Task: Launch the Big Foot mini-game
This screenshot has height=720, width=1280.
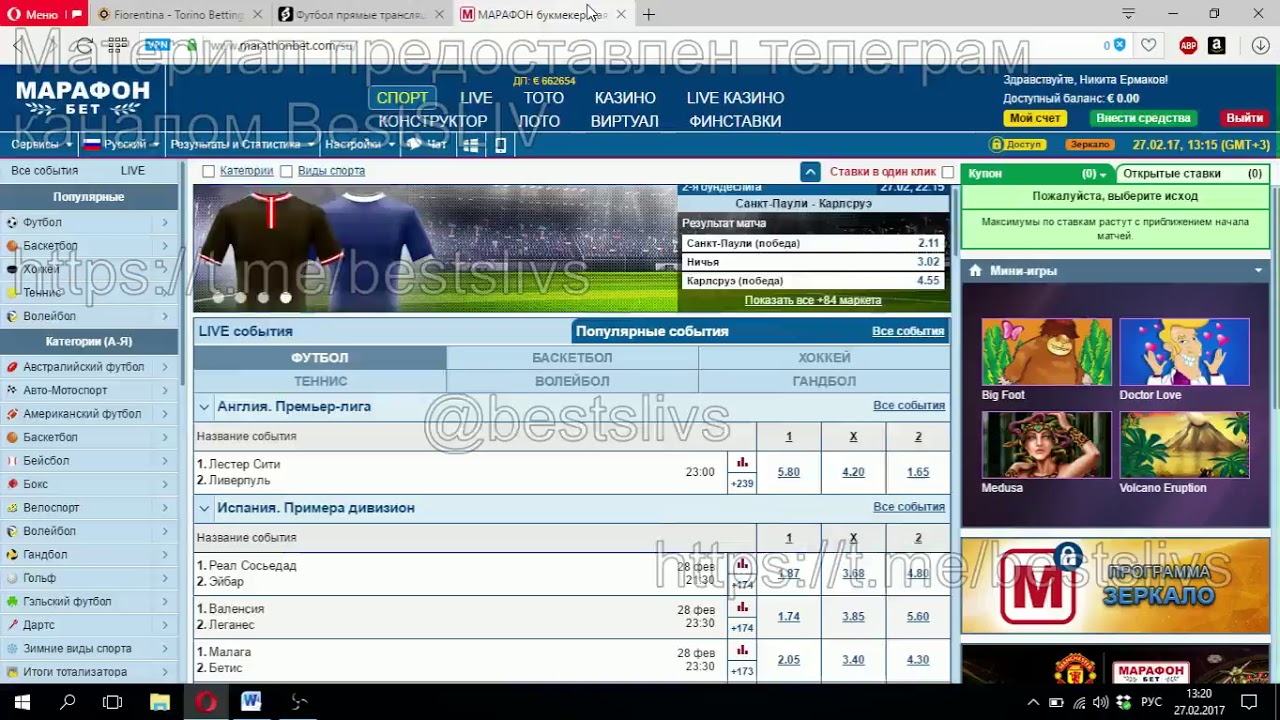Action: pos(1046,352)
